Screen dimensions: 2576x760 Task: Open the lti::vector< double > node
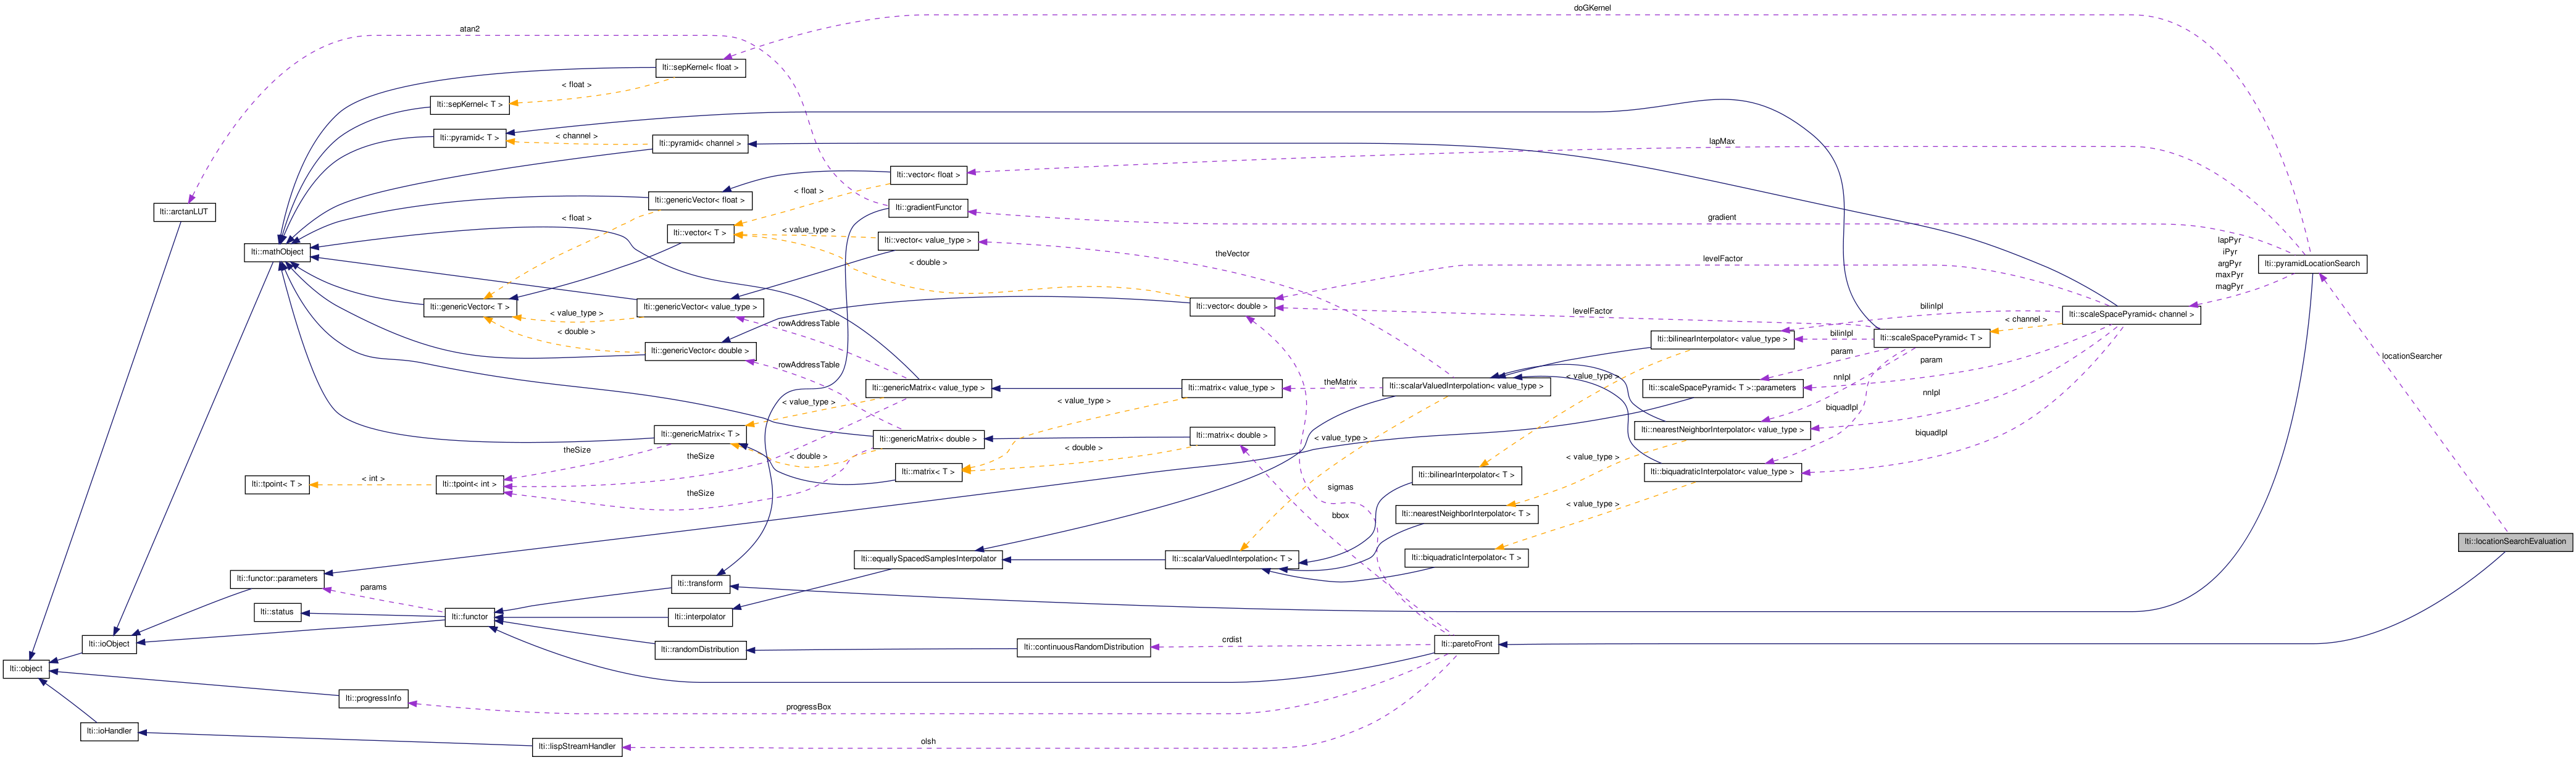(1232, 307)
